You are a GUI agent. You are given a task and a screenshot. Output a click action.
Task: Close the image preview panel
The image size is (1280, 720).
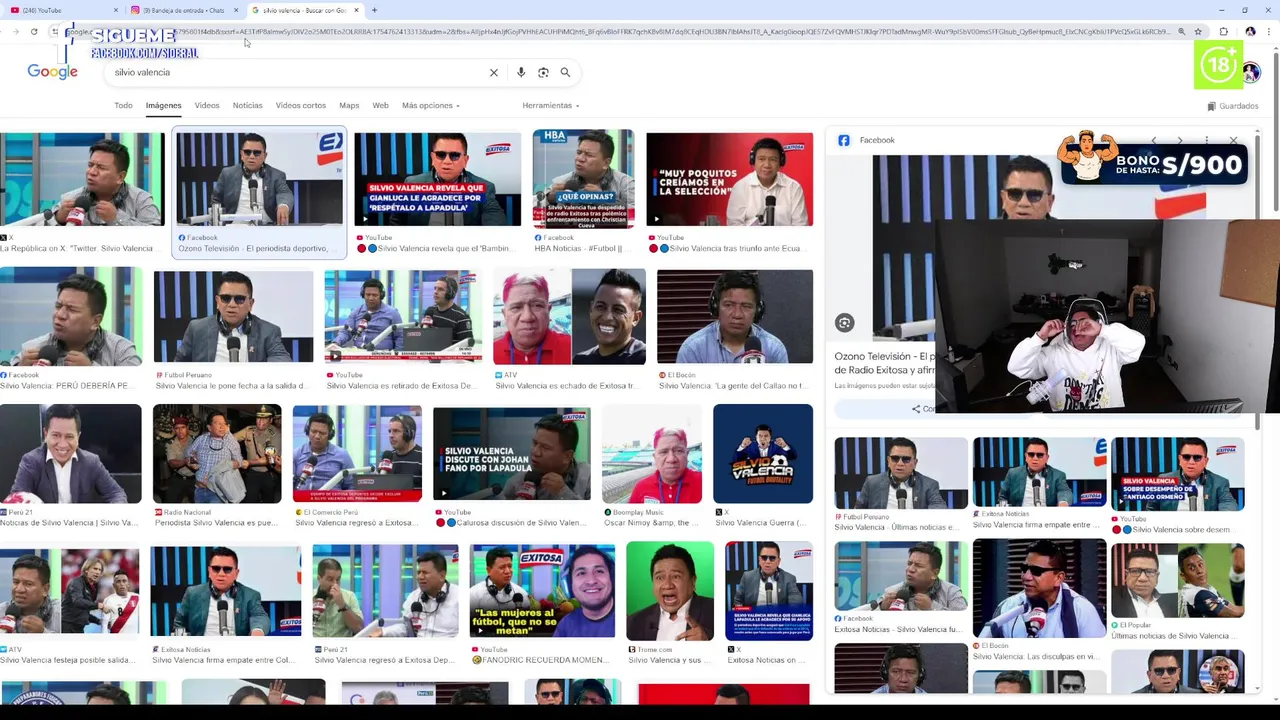tap(1233, 140)
